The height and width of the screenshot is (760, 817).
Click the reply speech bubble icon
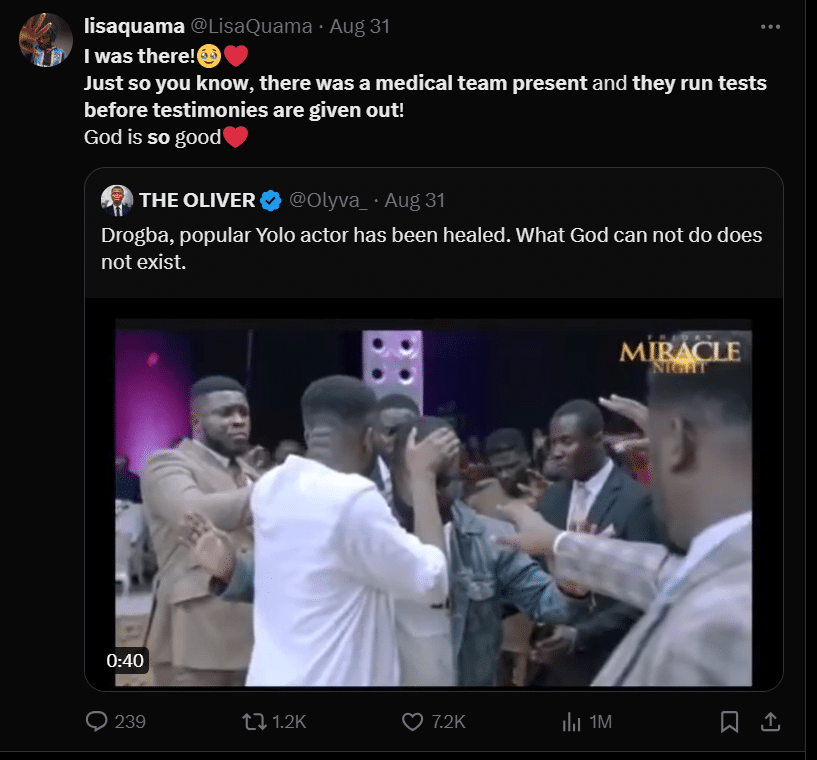coord(97,720)
